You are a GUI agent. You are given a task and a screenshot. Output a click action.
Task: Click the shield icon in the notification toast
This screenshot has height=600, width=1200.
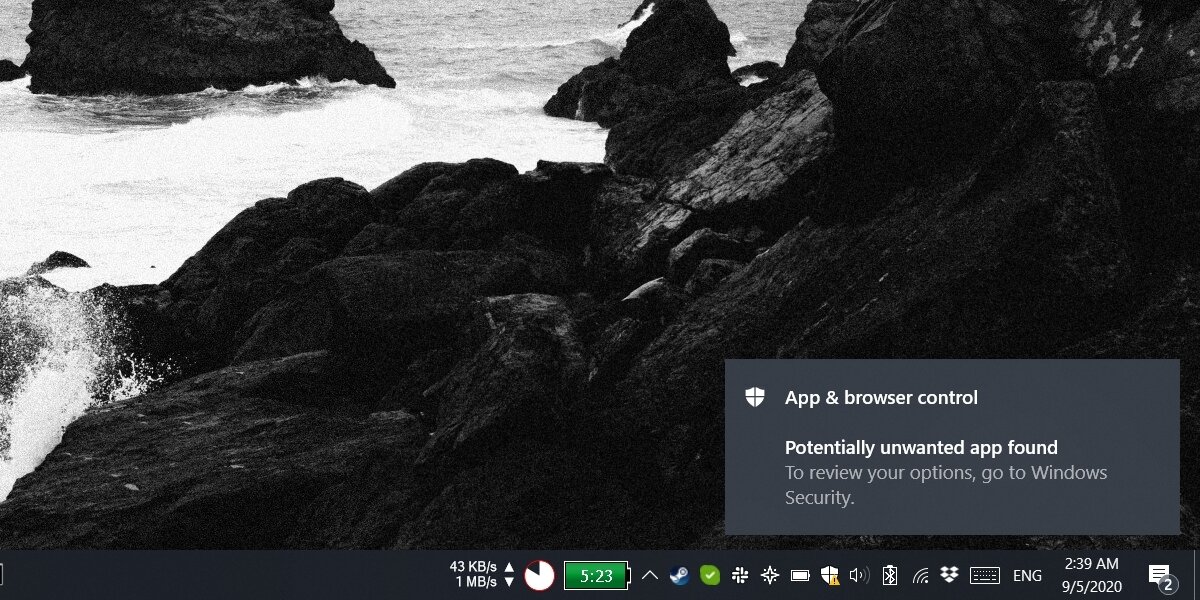755,397
